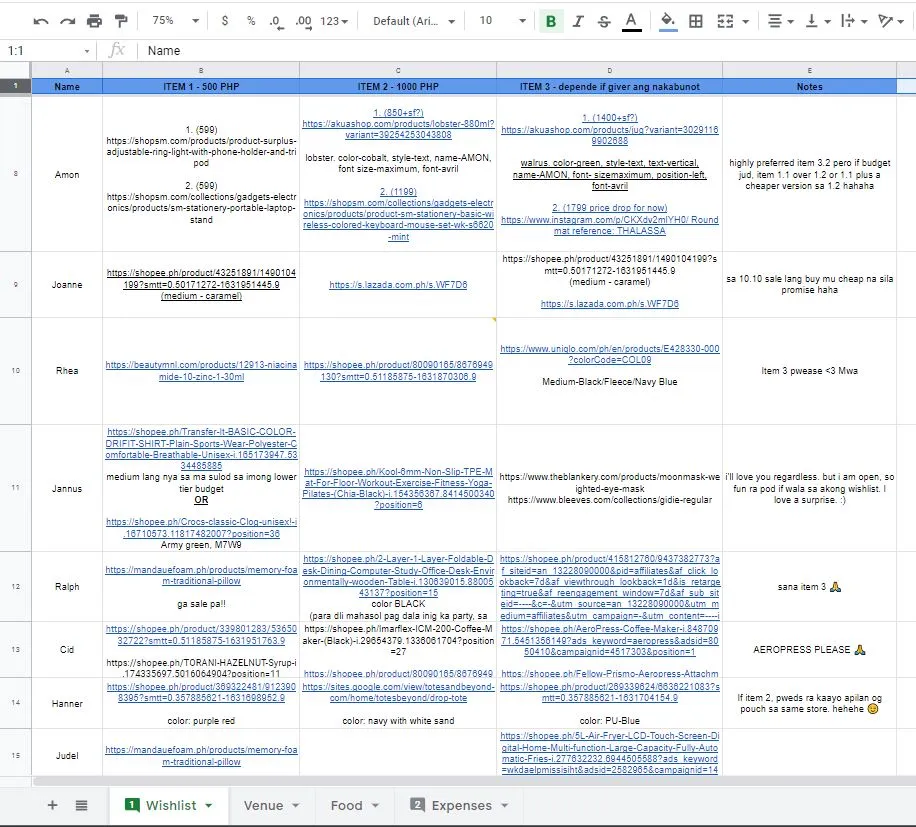
Task: Toggle Strikethrough formatting
Action: tap(604, 22)
